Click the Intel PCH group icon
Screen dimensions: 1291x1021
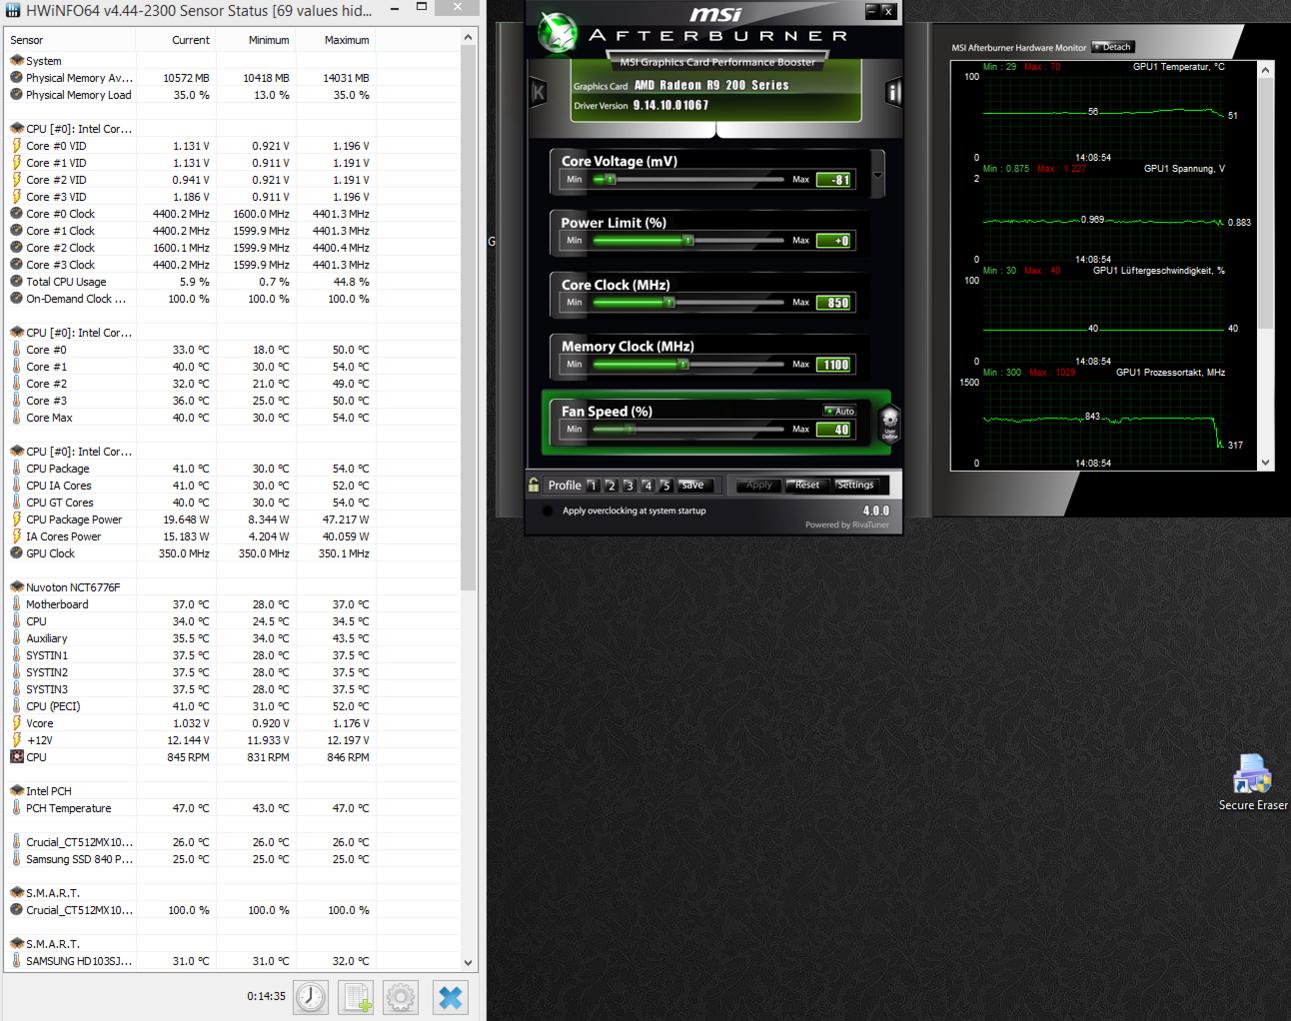point(16,791)
